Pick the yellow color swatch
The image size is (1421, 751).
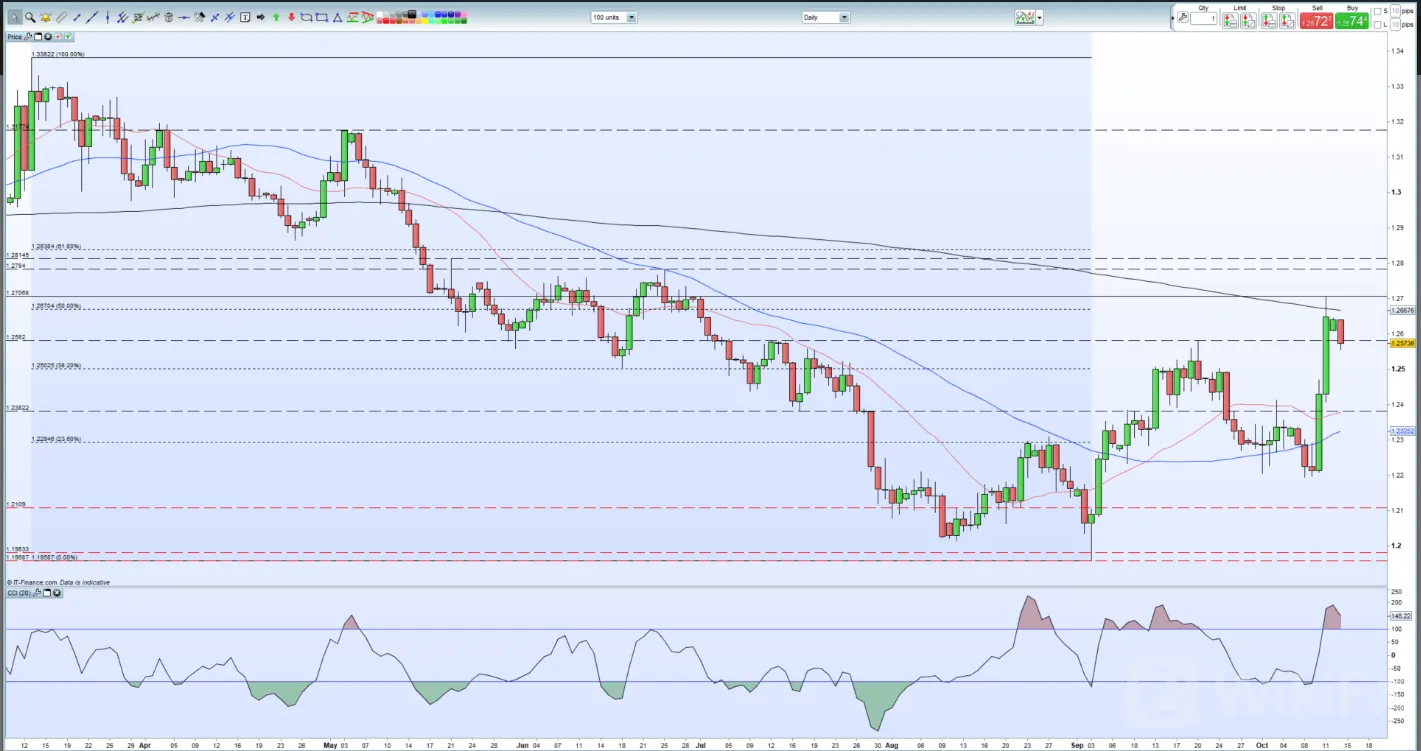[x=425, y=21]
